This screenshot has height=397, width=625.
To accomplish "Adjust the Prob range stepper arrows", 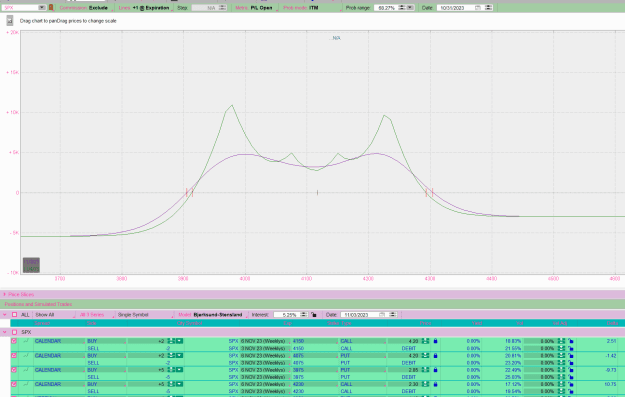I will click(x=402, y=8).
